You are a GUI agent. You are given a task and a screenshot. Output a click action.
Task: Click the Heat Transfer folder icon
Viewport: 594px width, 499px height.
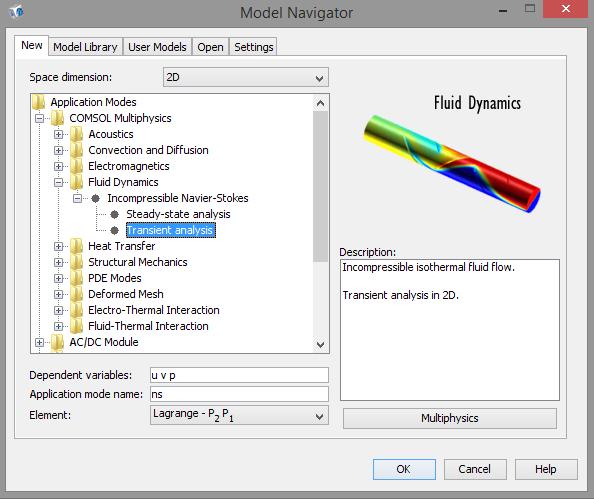(77, 246)
